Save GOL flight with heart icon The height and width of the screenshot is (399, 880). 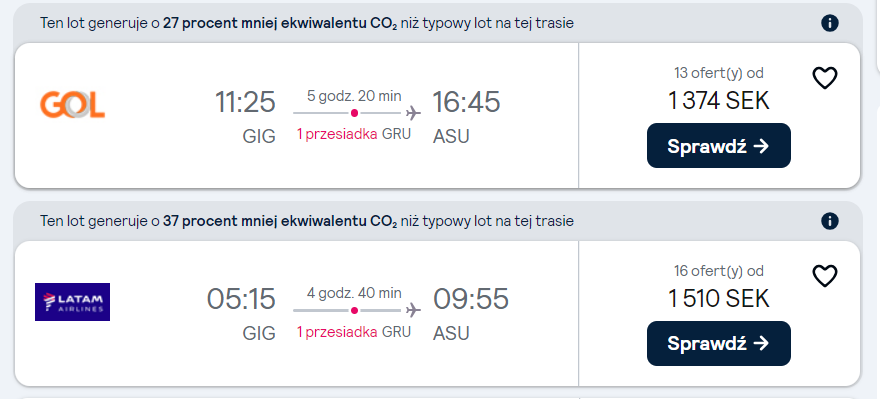pyautogui.click(x=825, y=78)
